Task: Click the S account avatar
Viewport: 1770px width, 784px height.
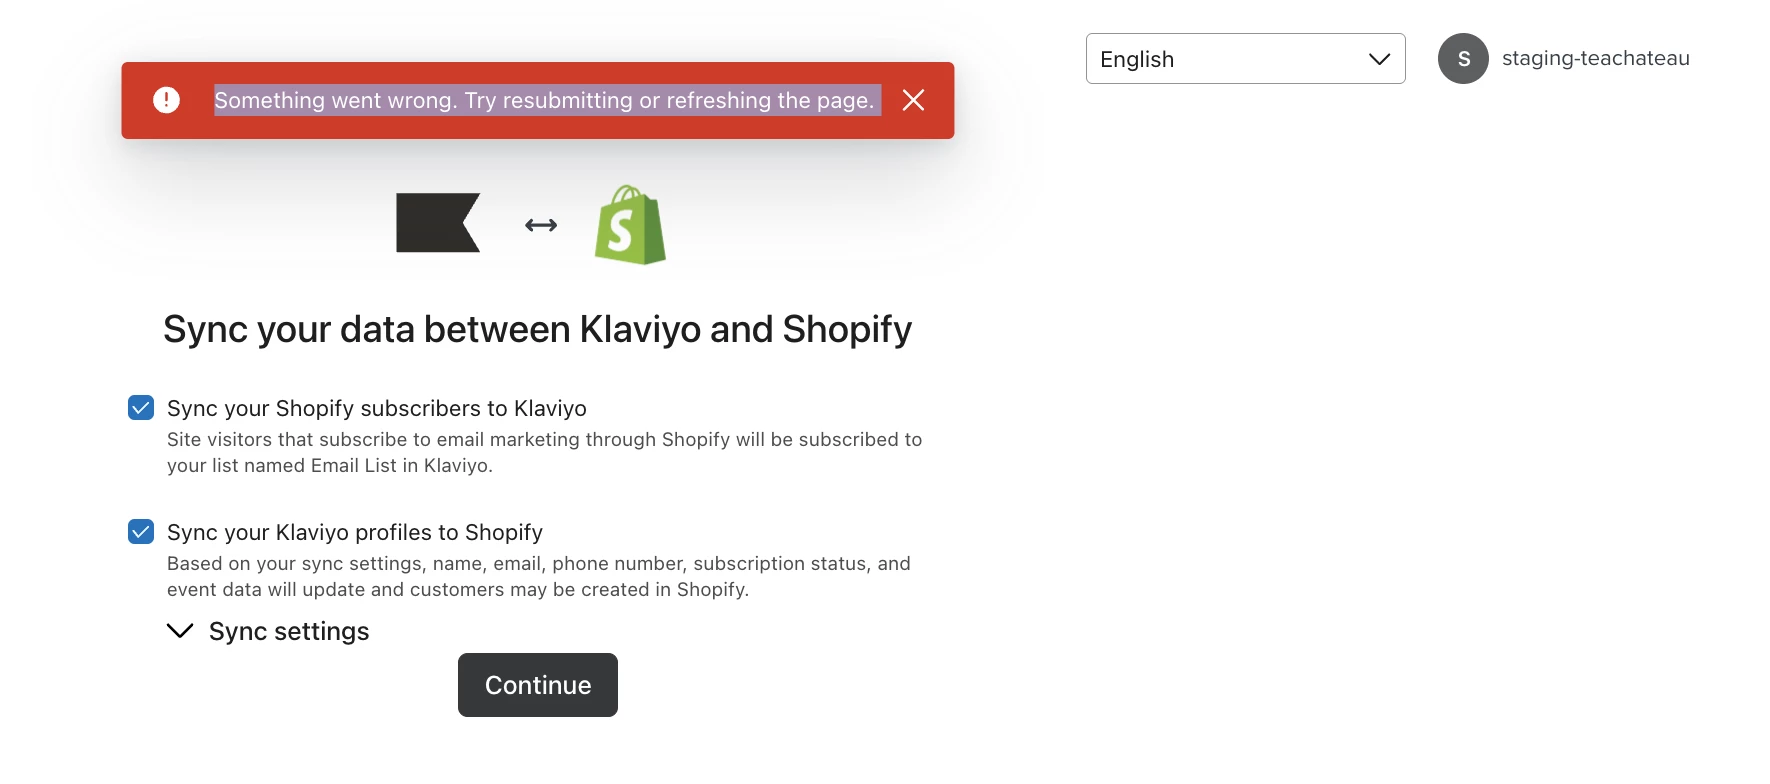Action: click(1463, 59)
